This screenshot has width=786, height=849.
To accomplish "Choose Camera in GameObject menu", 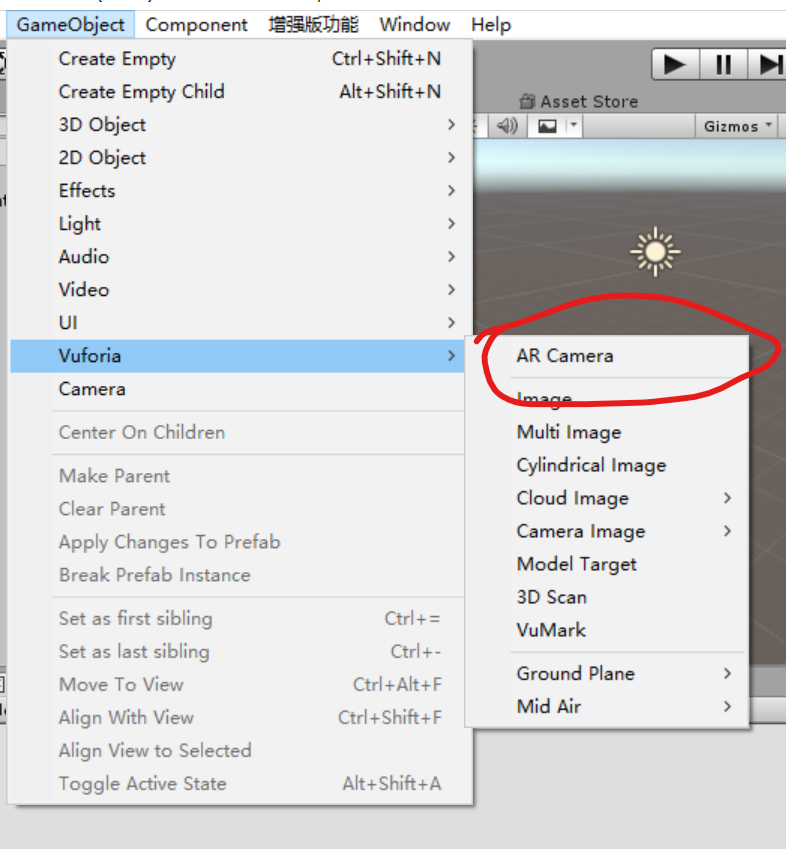I will pyautogui.click(x=237, y=389).
